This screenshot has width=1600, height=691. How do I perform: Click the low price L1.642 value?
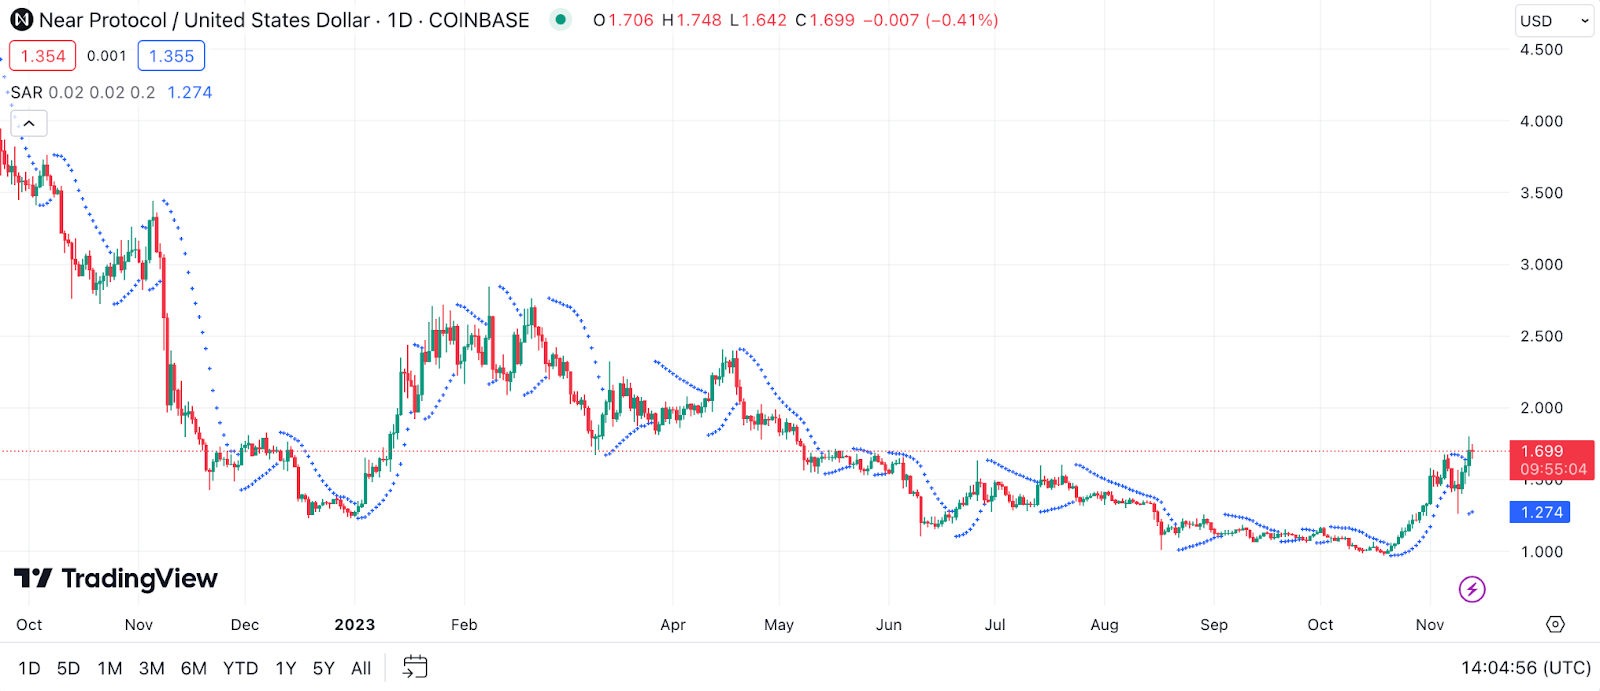pos(758,20)
